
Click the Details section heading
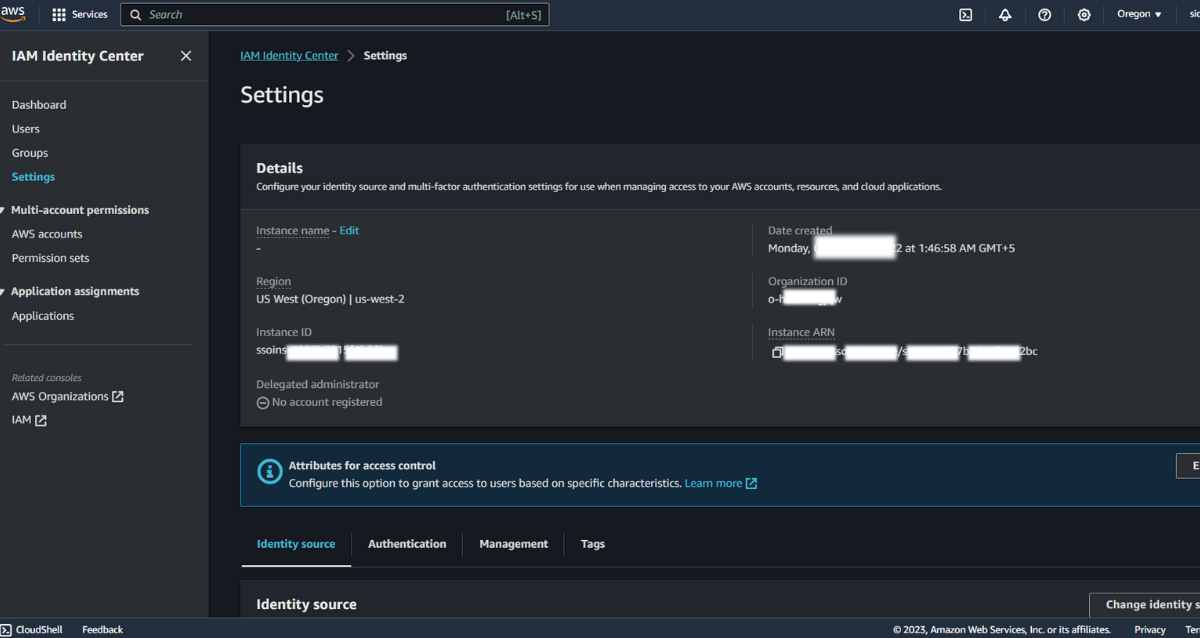279,168
